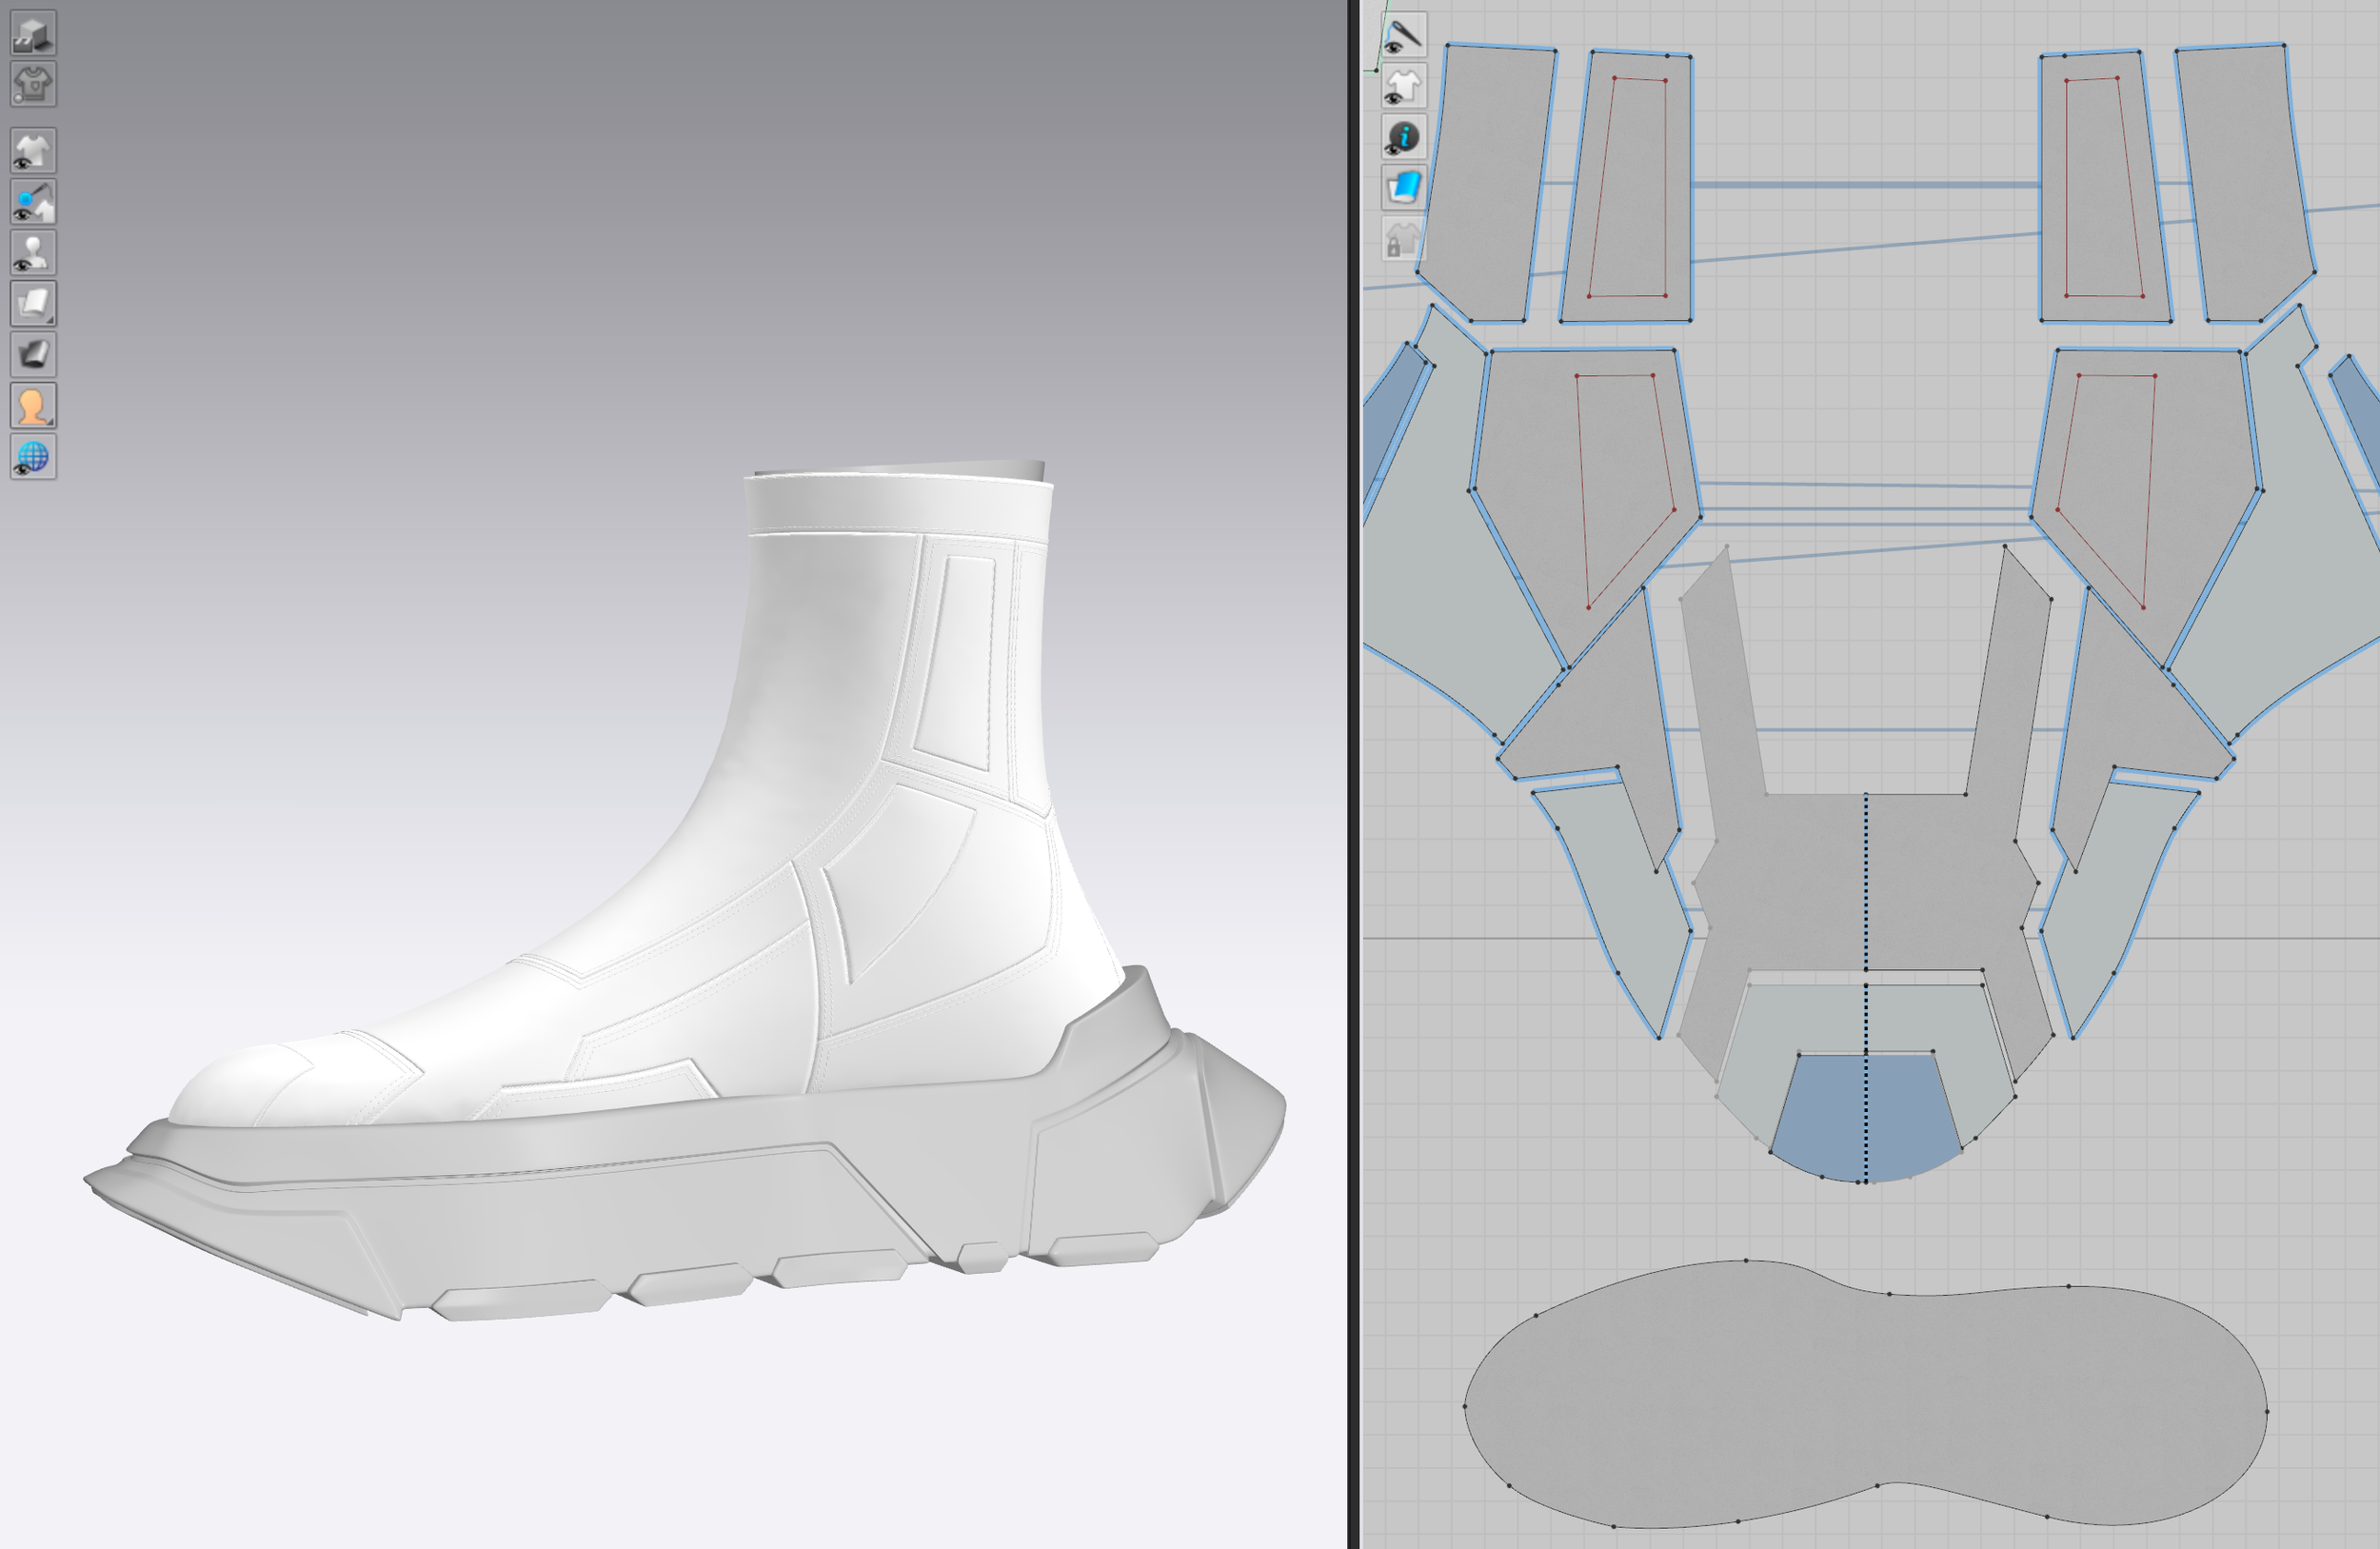Open the orange avatar head render style dropdown
The image size is (2380, 1549).
click(33, 406)
